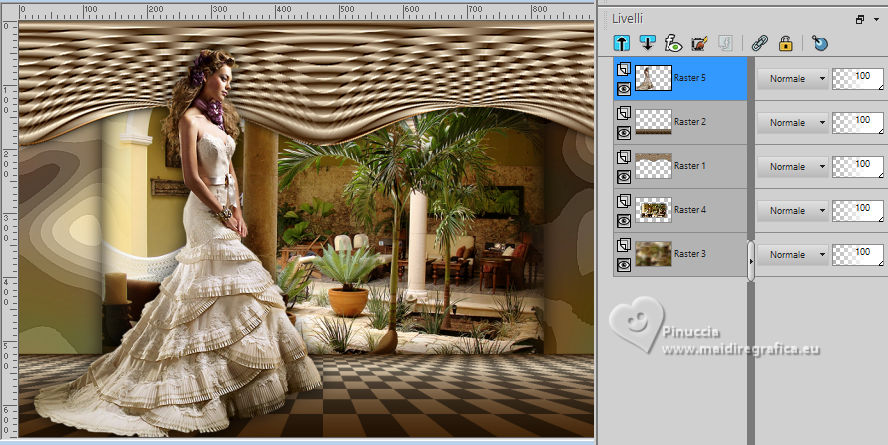Image resolution: width=888 pixels, height=445 pixels.
Task: Click the move layer up icon
Action: point(621,43)
